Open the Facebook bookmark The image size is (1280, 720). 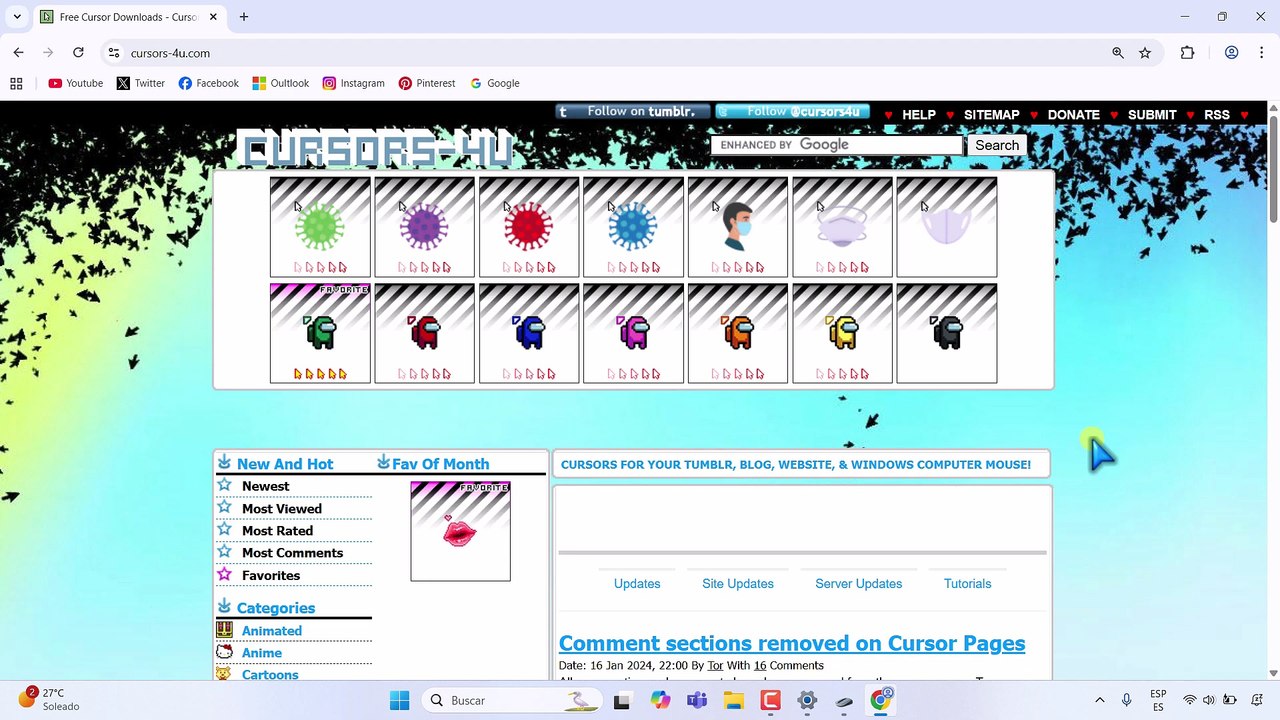pyautogui.click(x=209, y=83)
